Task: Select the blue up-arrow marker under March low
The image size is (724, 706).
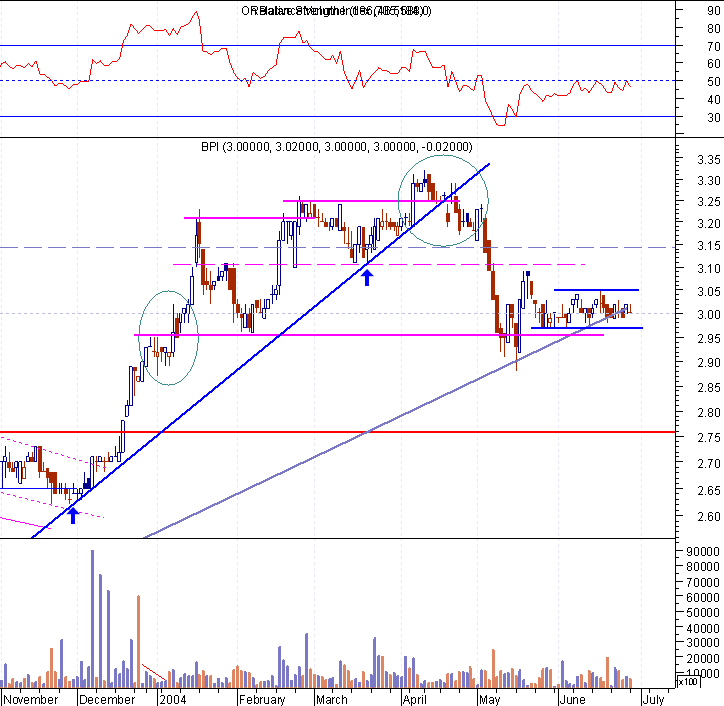Action: click(367, 278)
